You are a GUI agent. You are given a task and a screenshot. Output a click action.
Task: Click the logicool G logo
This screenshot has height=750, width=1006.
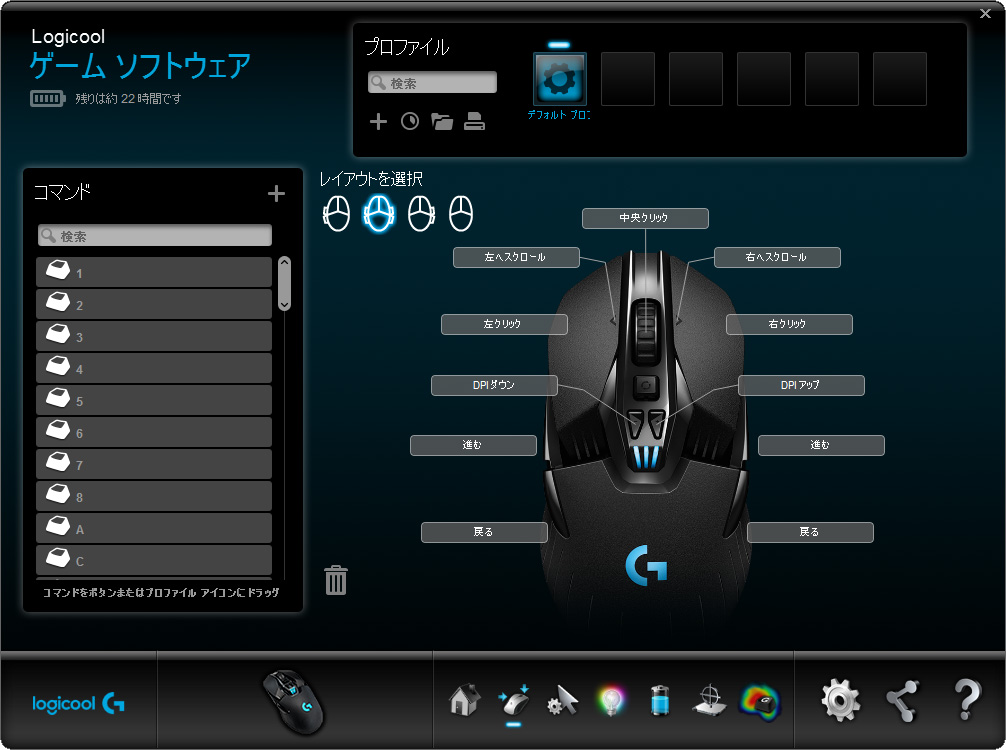[78, 704]
